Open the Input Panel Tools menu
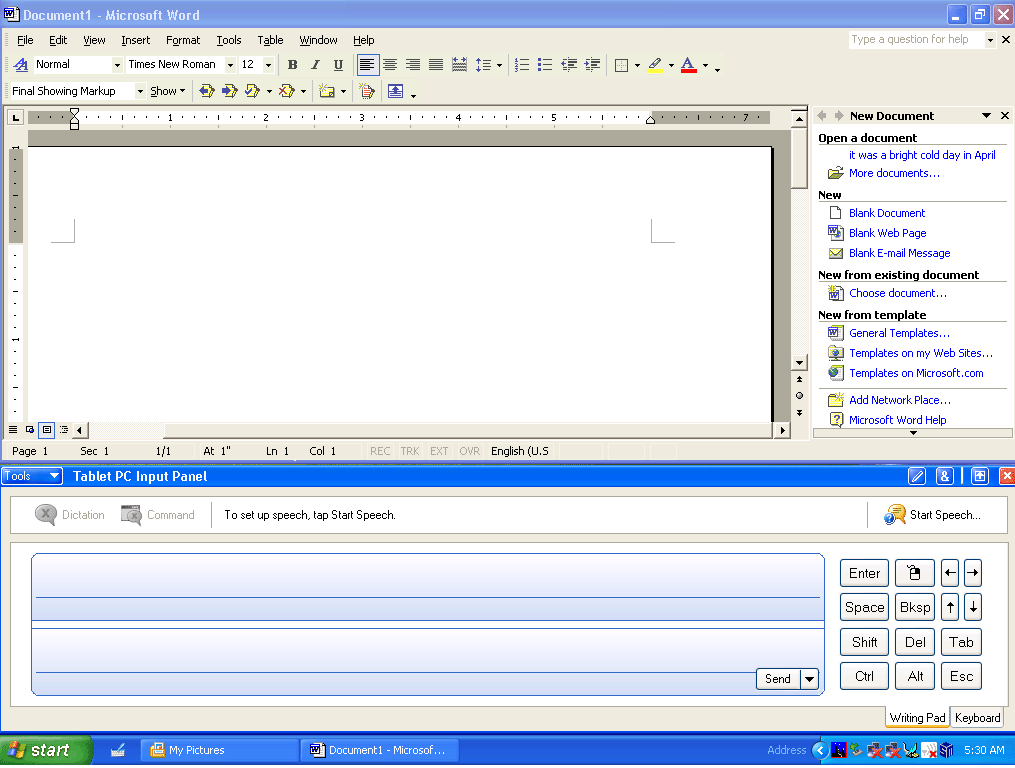 [32, 477]
